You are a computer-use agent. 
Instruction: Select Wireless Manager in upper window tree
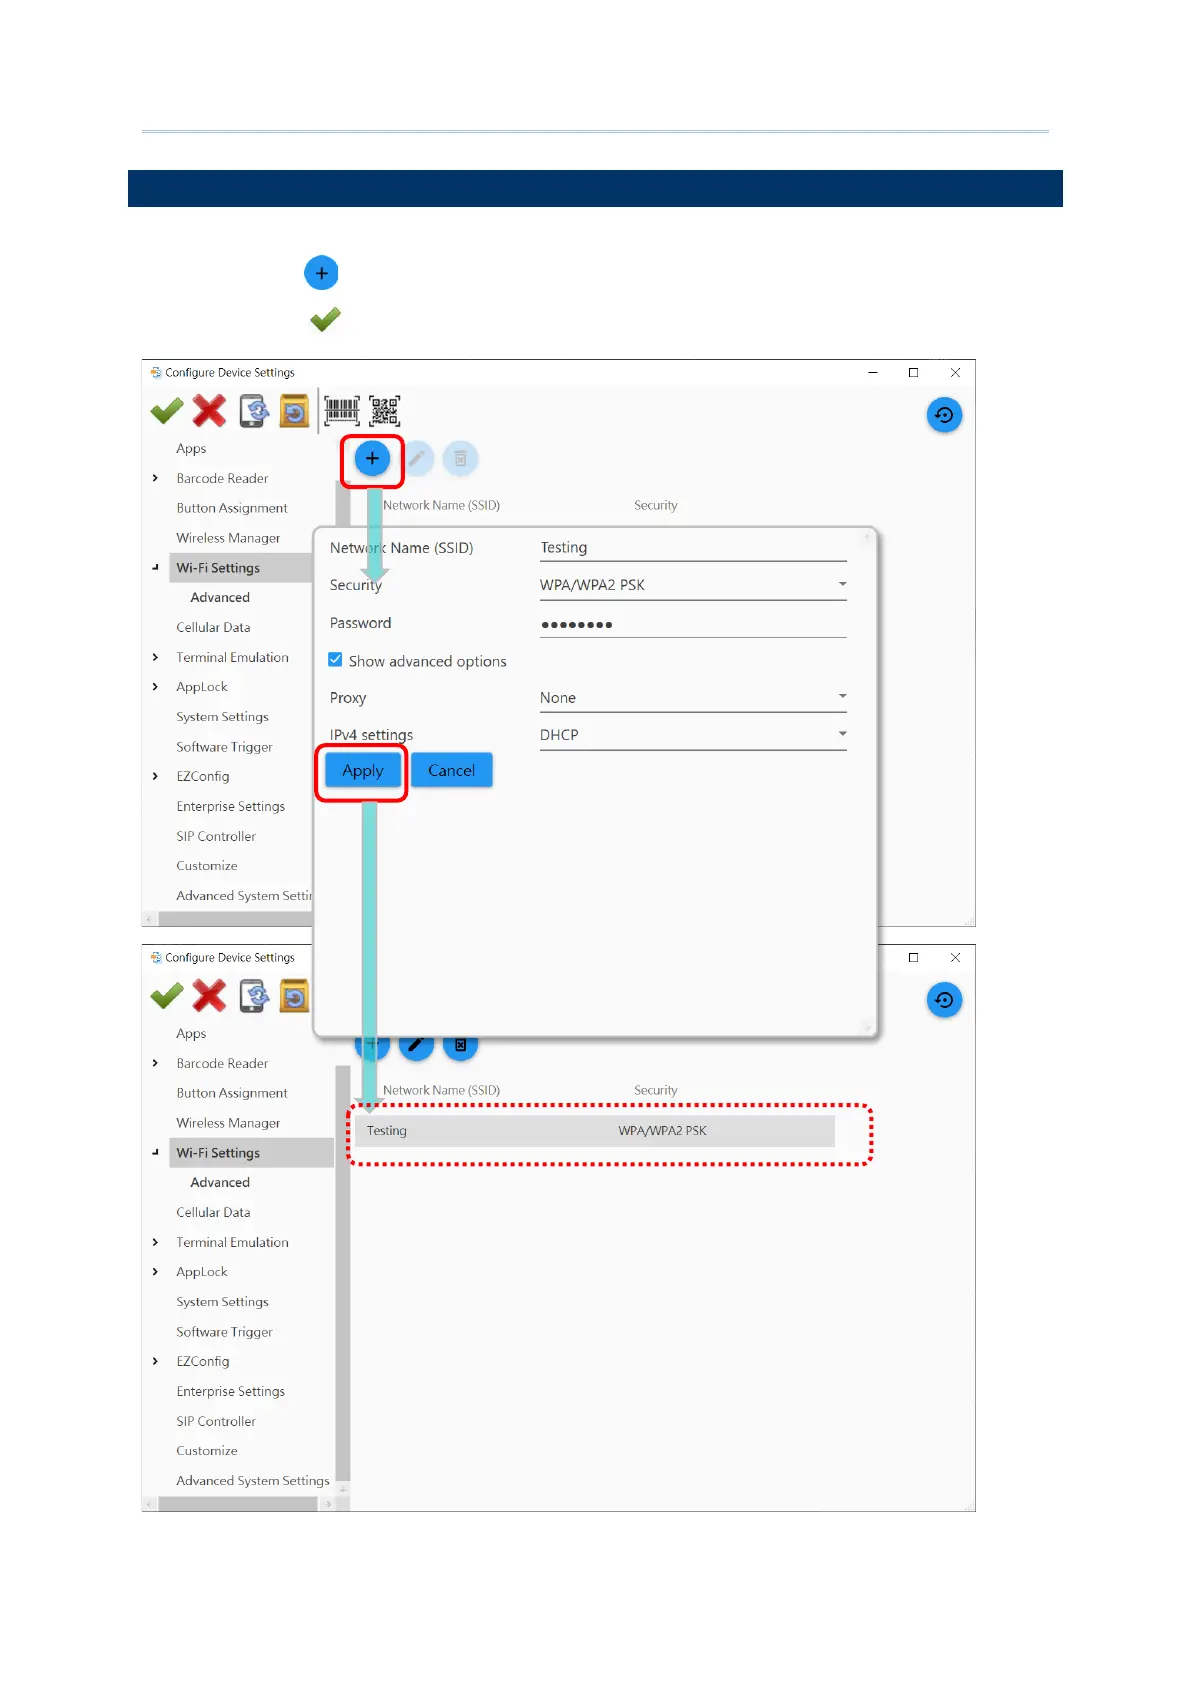tap(228, 538)
